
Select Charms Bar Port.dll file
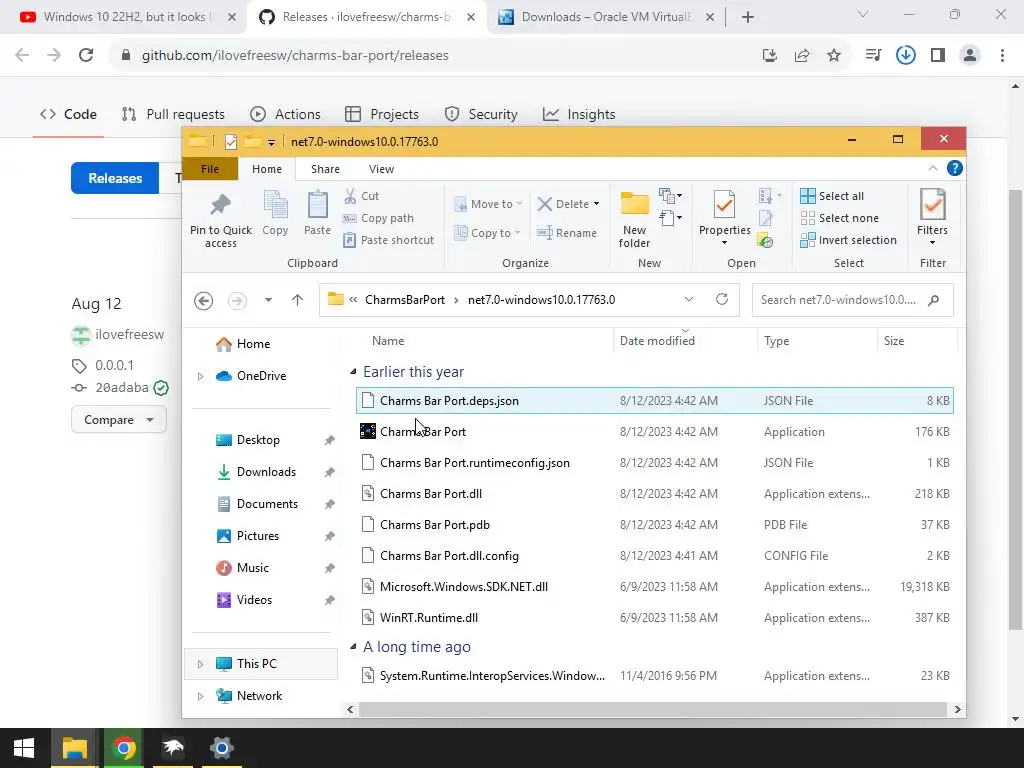[655, 494]
